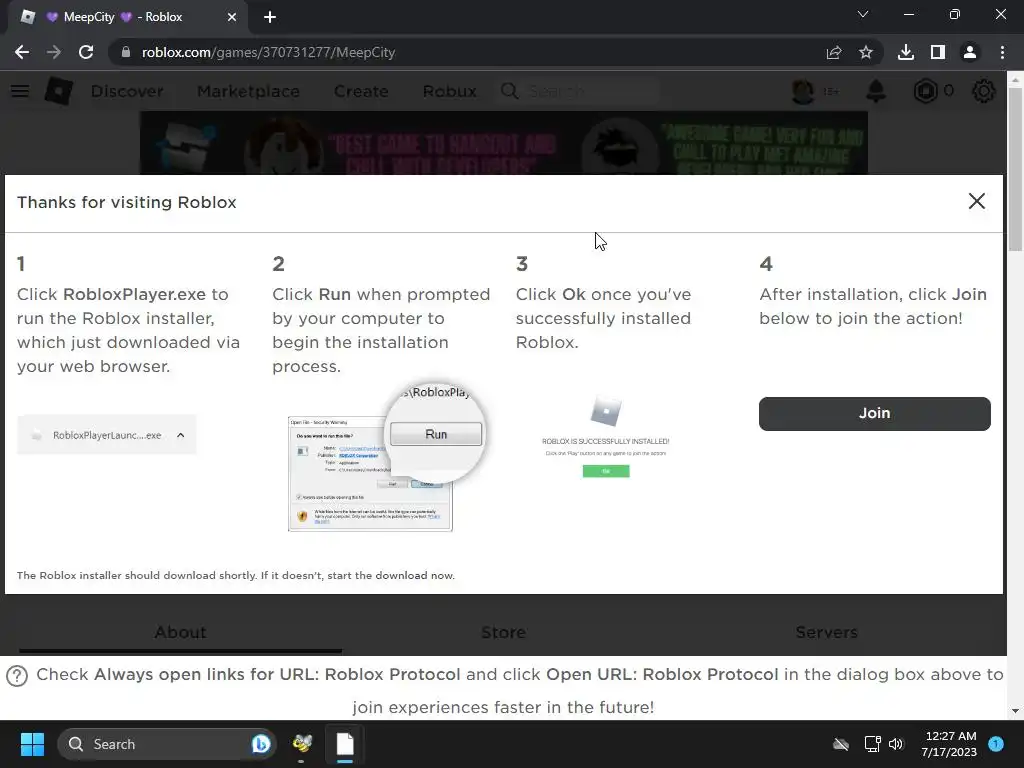The height and width of the screenshot is (768, 1024).
Task: Switch to the Store tab
Action: click(504, 632)
